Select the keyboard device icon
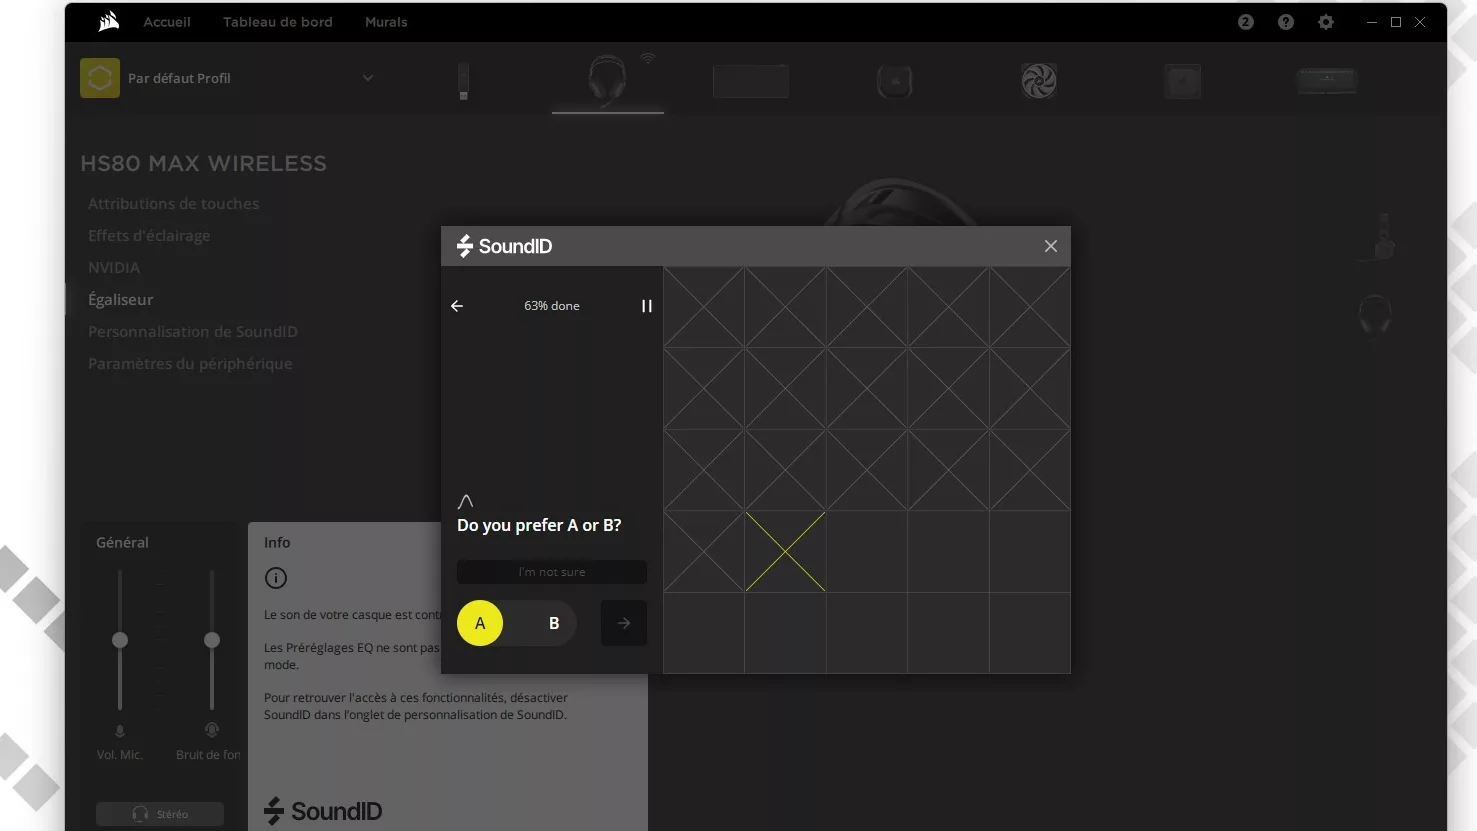The image size is (1477, 831). coord(1327,81)
